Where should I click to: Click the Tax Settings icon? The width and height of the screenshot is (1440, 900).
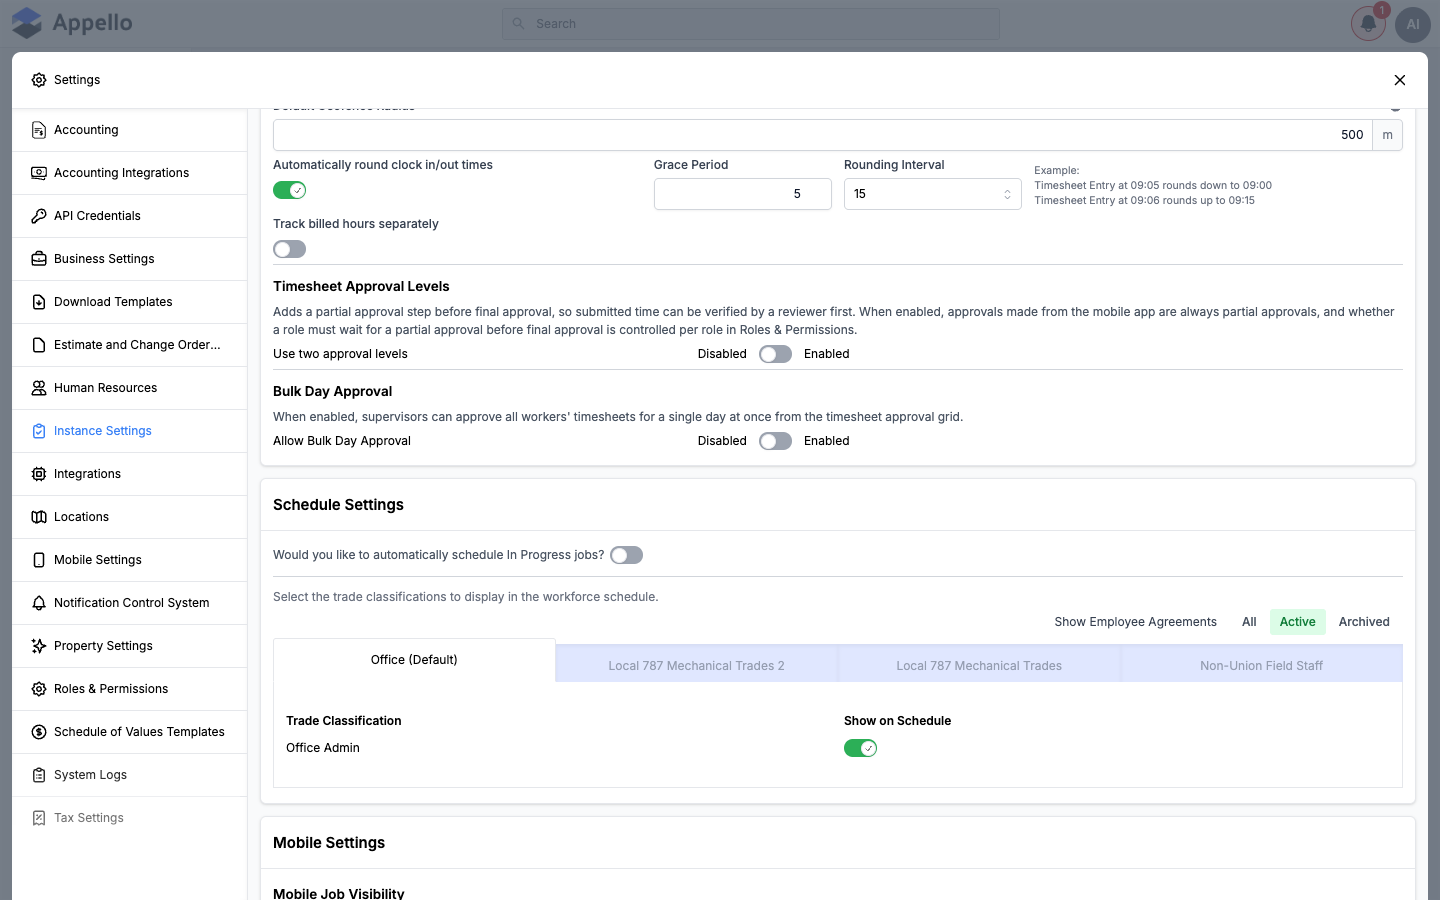pyautogui.click(x=39, y=818)
